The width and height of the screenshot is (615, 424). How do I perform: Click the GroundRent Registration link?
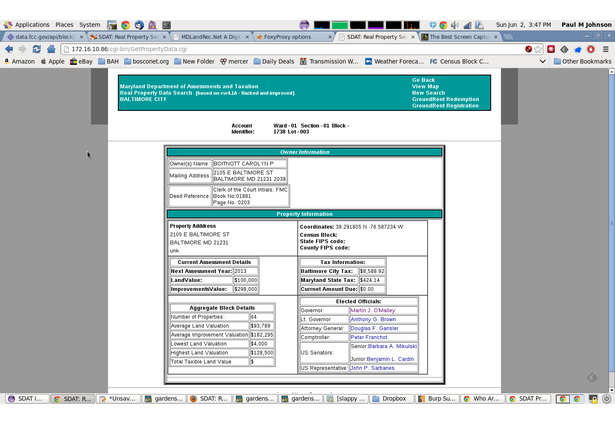445,106
